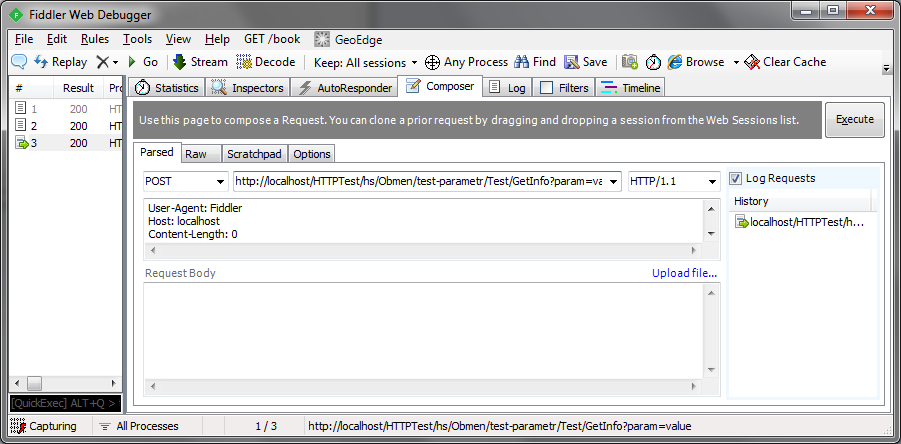Open the Keep: All sessions dropdown
This screenshot has height=444, width=901.
tap(365, 62)
